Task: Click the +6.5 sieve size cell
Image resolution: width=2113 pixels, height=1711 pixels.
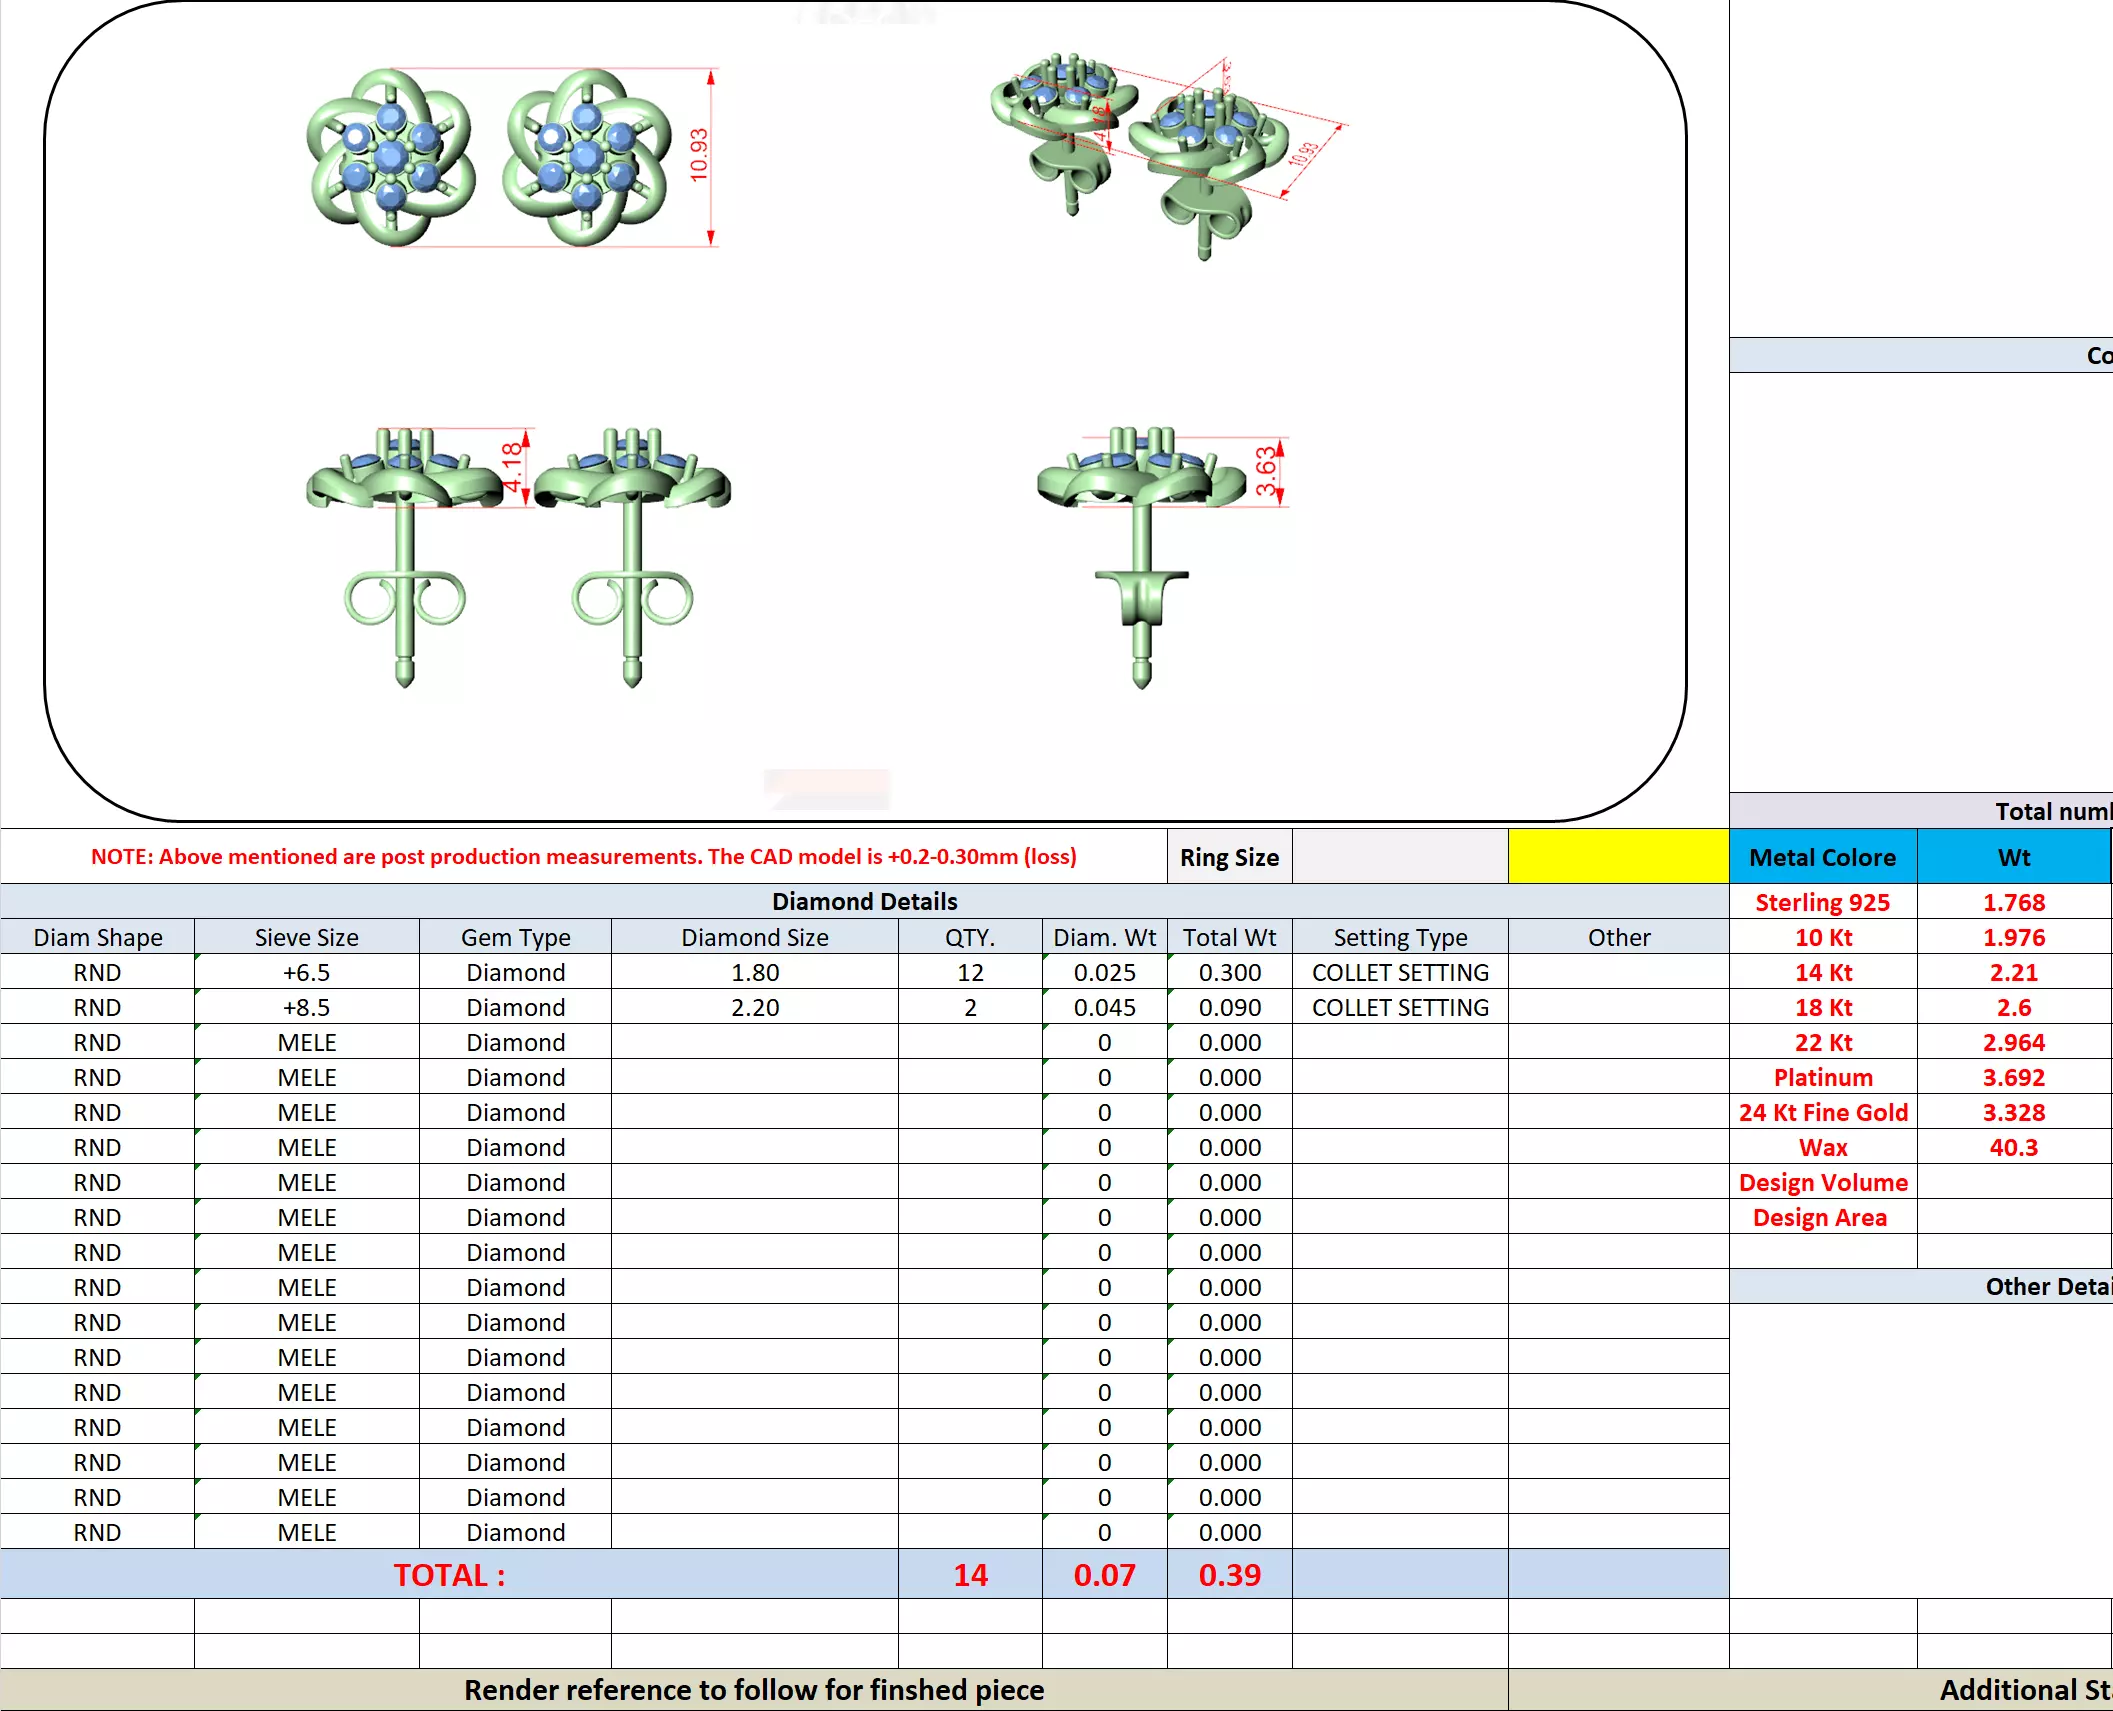Action: (307, 972)
